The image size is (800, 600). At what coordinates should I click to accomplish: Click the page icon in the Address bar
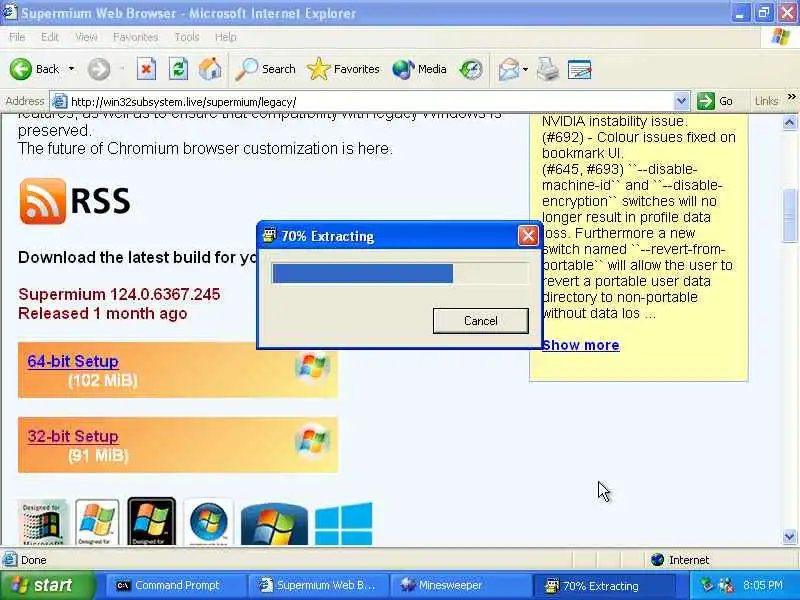59,102
